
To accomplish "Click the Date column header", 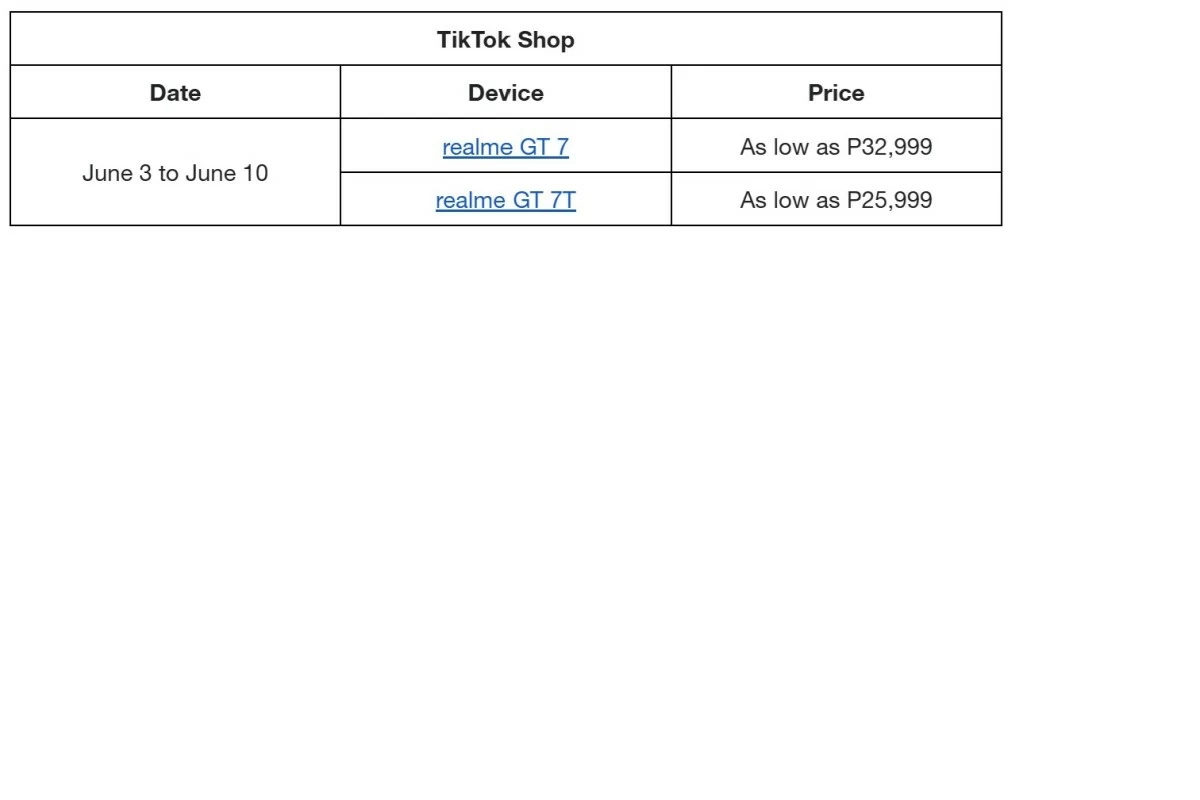I will pos(175,93).
